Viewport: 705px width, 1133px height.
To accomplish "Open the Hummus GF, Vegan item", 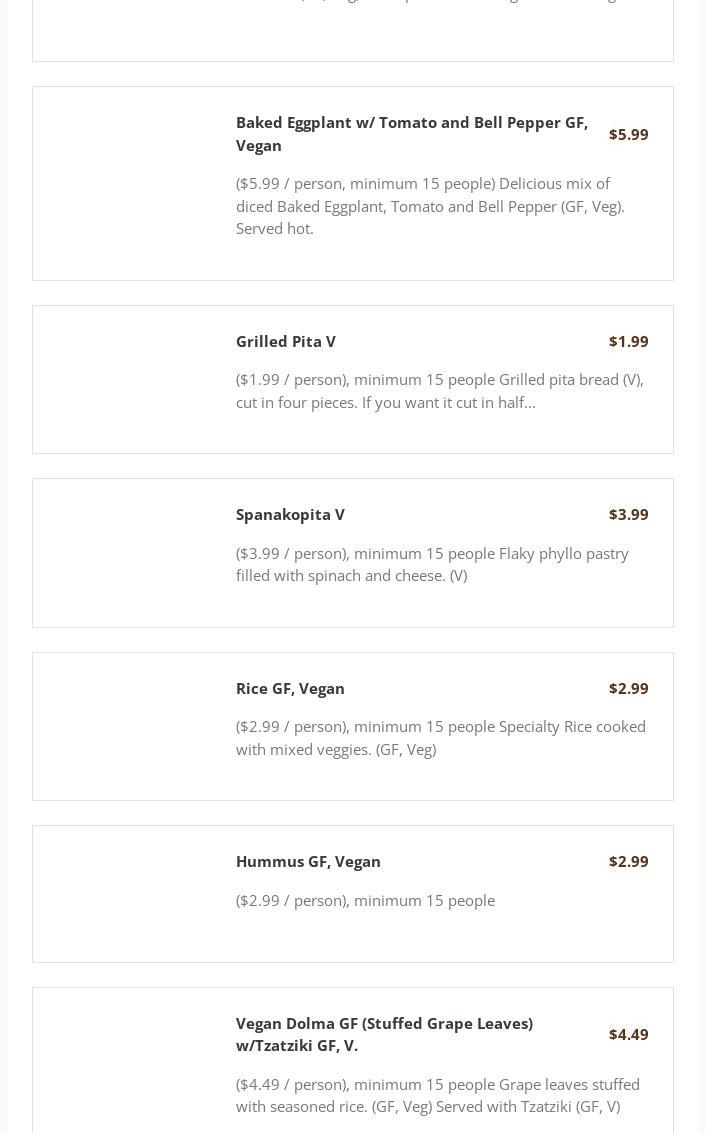I will coord(308,861).
